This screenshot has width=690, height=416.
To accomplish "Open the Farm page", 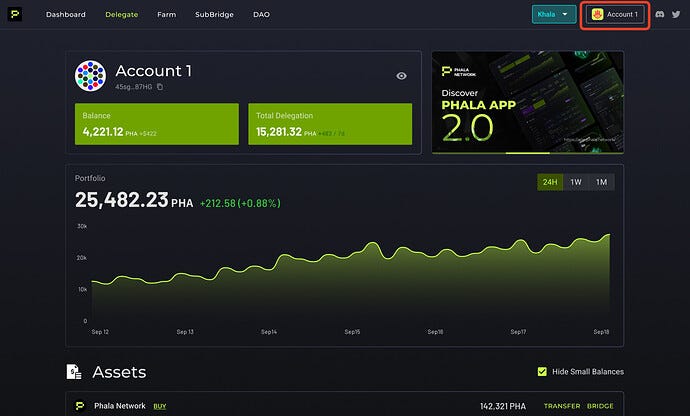I will [166, 15].
